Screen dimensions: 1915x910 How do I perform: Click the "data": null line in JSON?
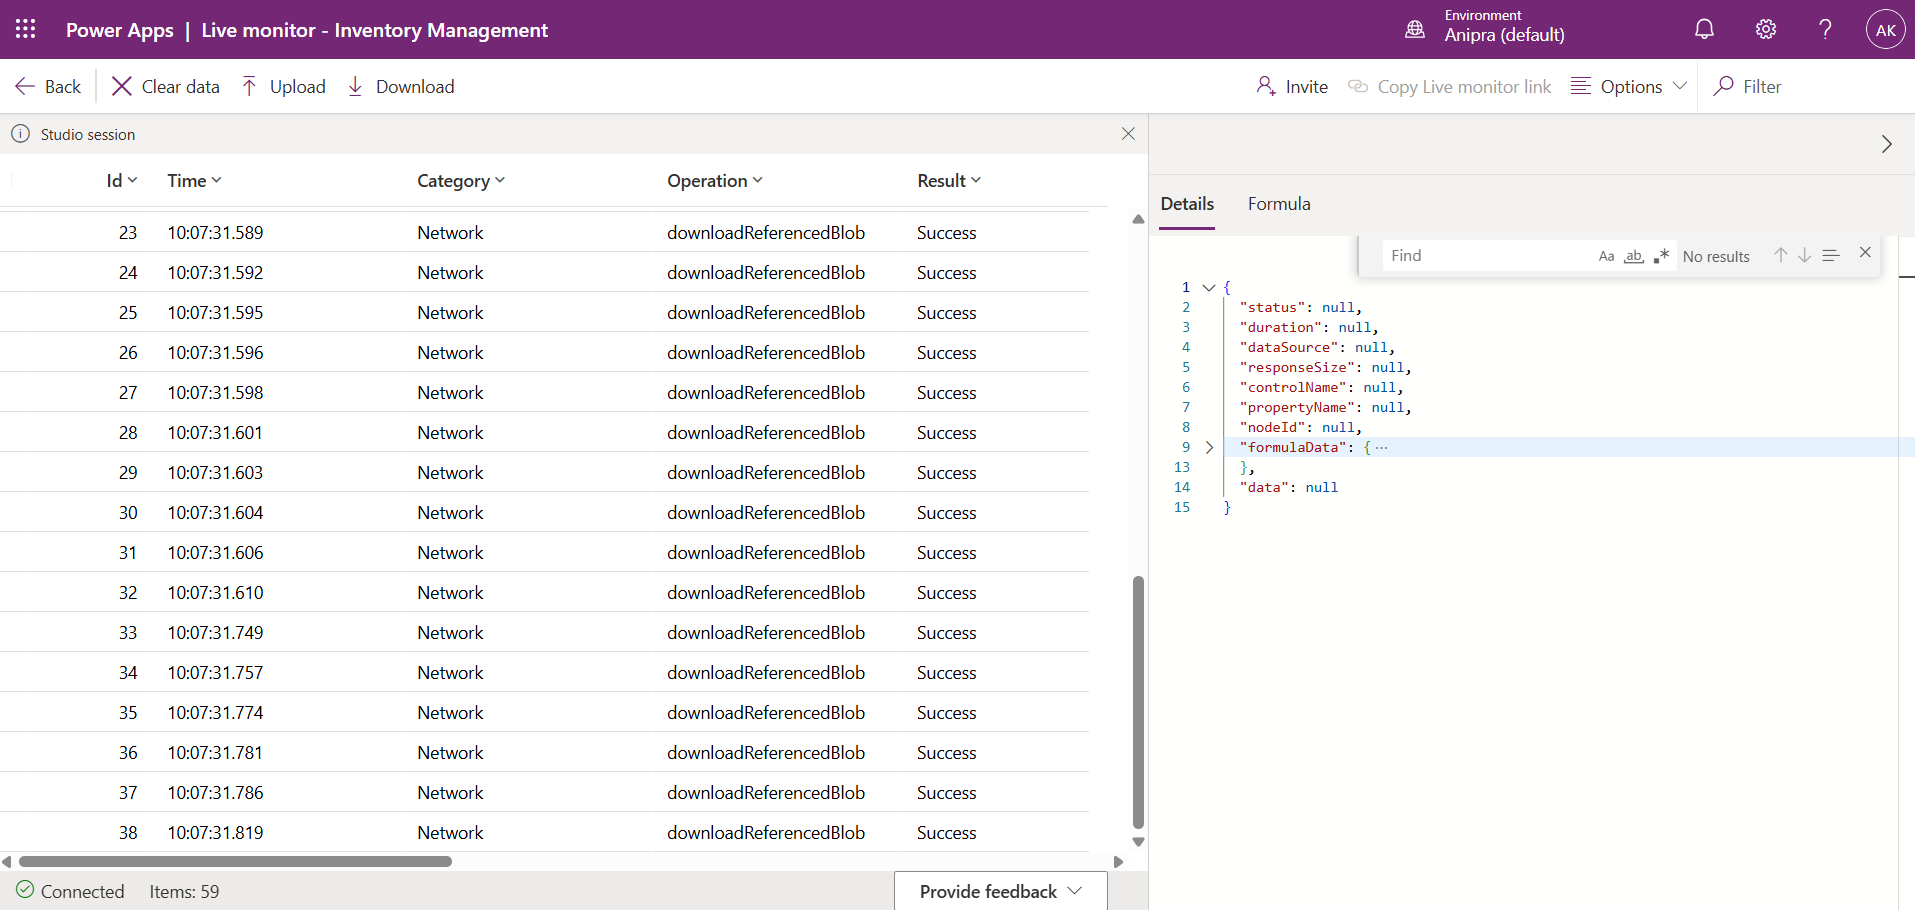click(1288, 487)
